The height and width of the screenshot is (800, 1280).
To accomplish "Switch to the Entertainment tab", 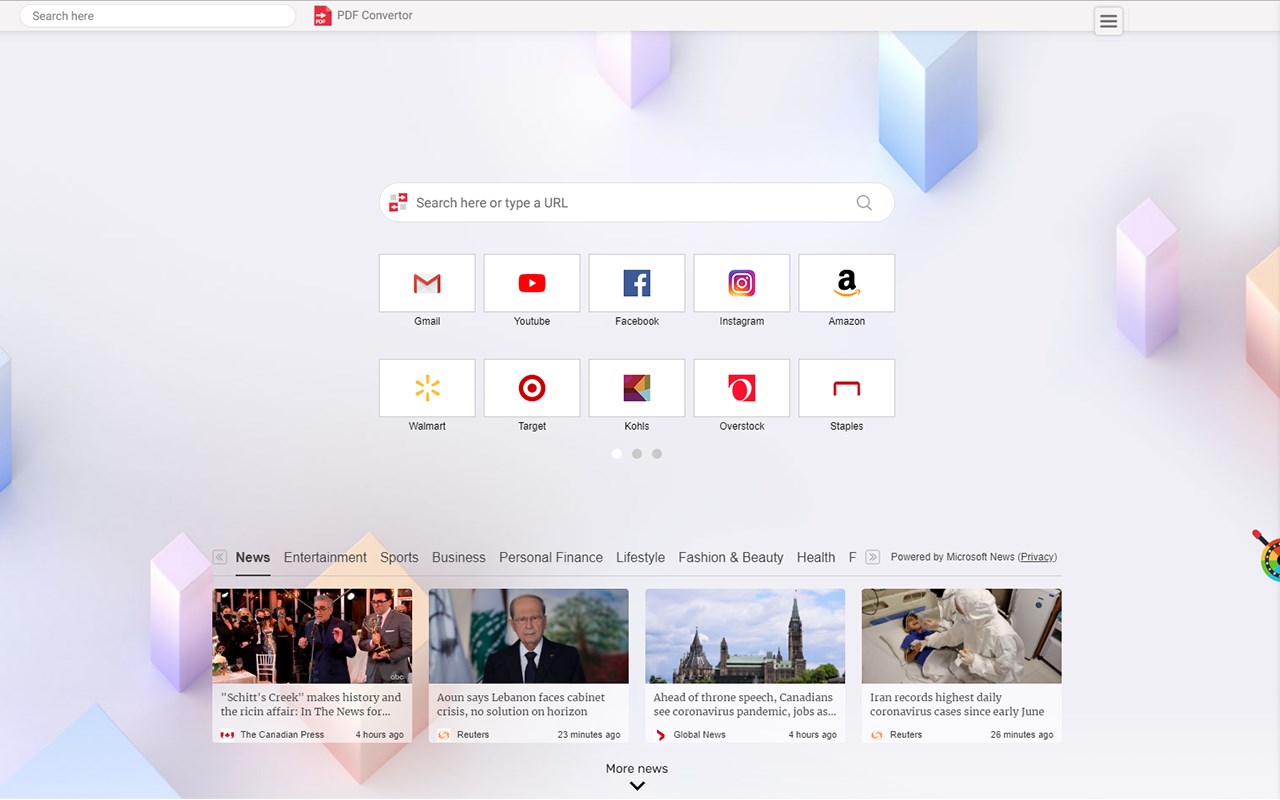I will click(x=325, y=557).
